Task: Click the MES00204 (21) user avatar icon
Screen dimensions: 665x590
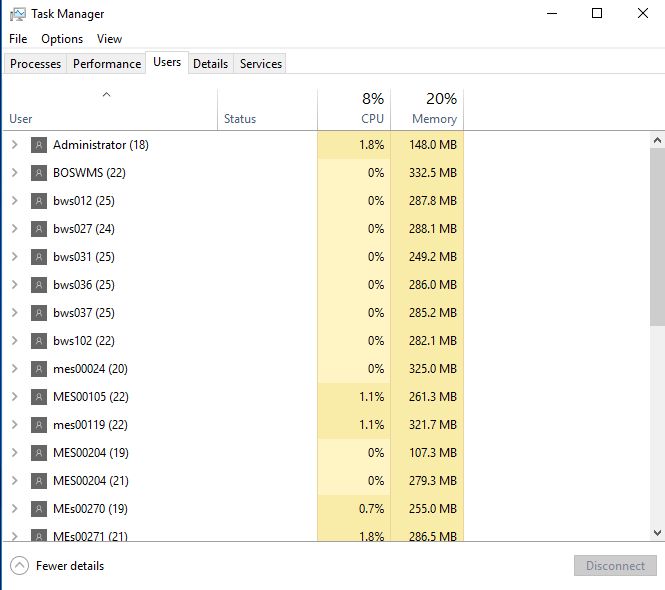Action: coord(39,481)
